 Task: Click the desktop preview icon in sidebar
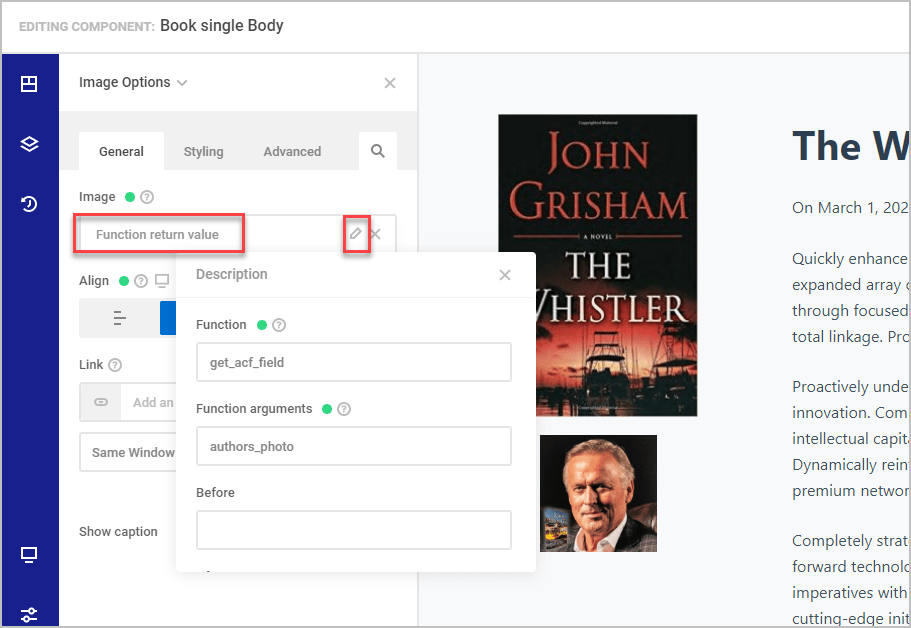coord(29,555)
